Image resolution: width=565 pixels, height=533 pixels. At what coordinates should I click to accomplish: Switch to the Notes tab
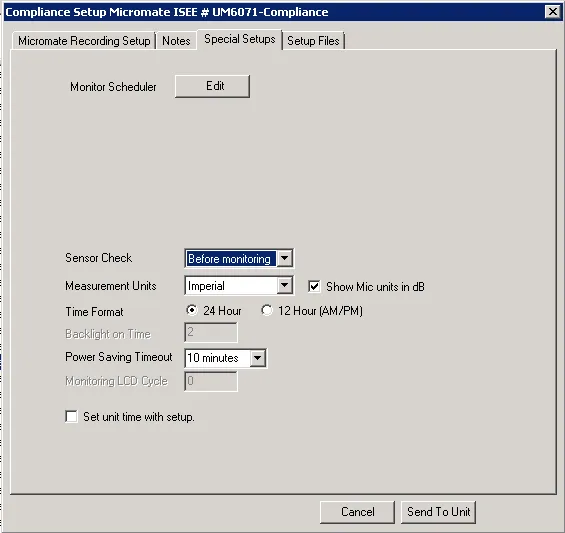click(176, 41)
